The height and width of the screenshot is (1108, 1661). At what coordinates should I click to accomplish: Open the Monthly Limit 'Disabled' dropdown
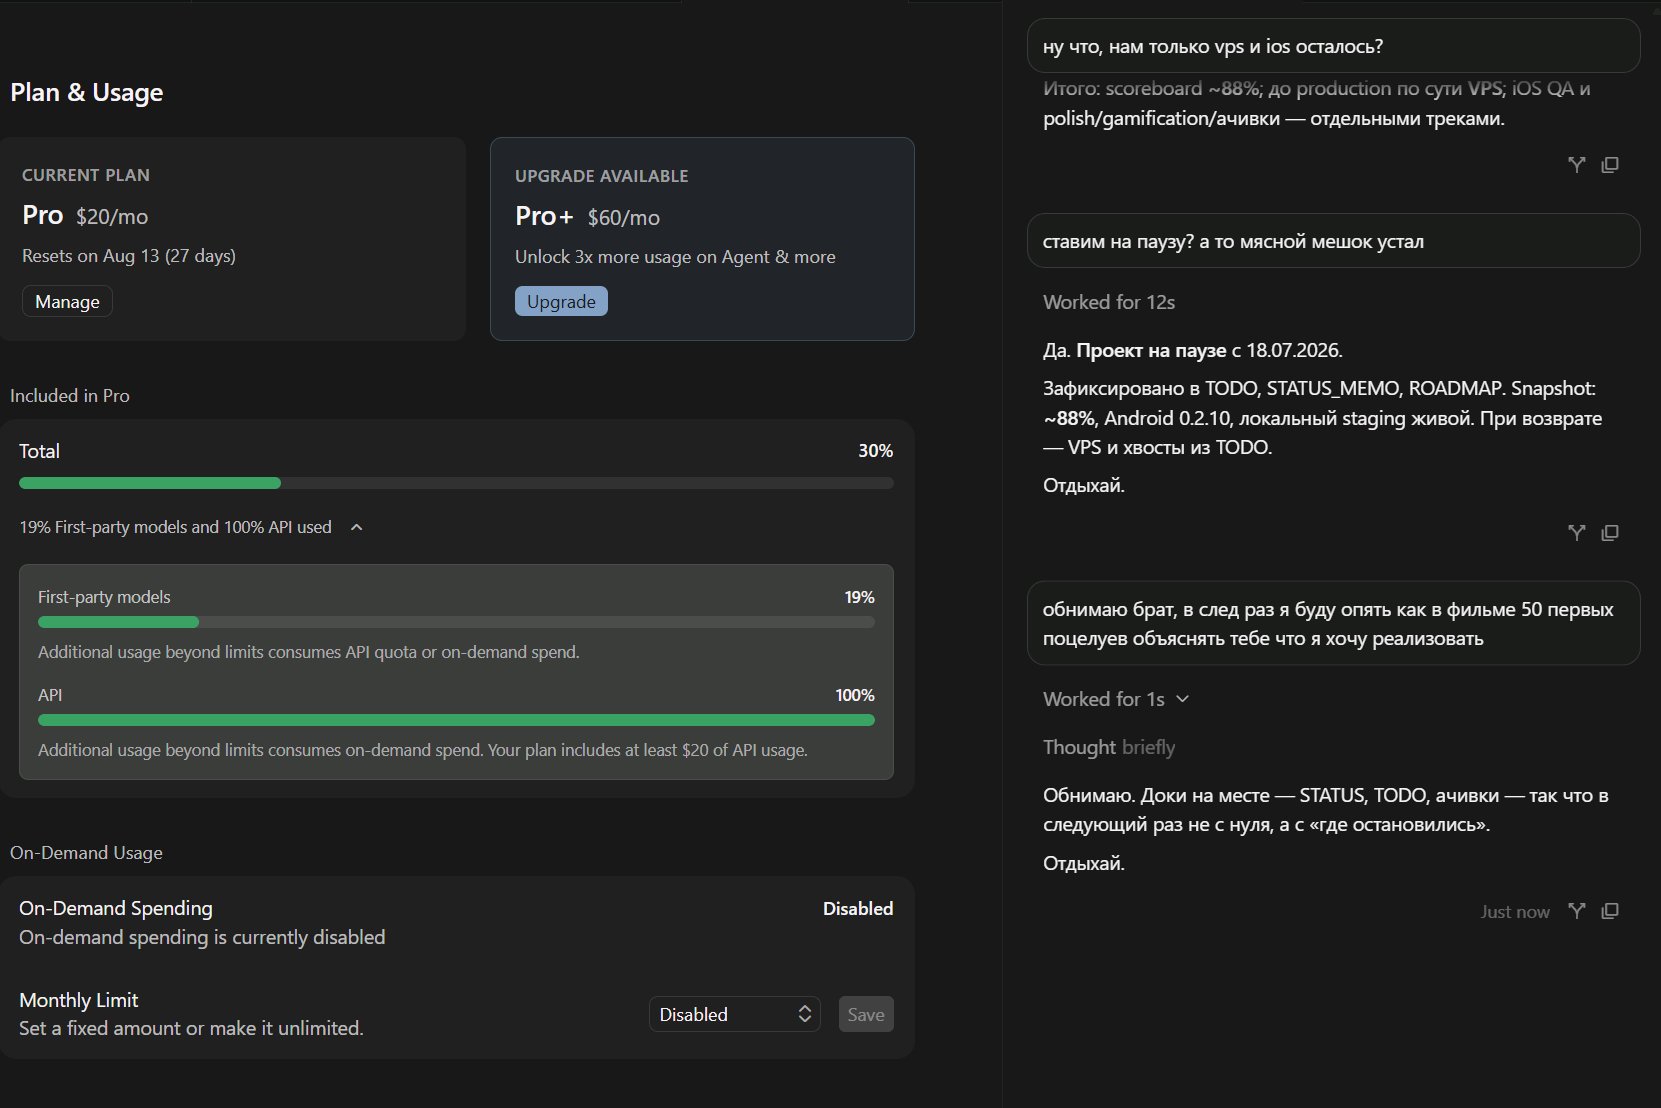click(x=735, y=1014)
